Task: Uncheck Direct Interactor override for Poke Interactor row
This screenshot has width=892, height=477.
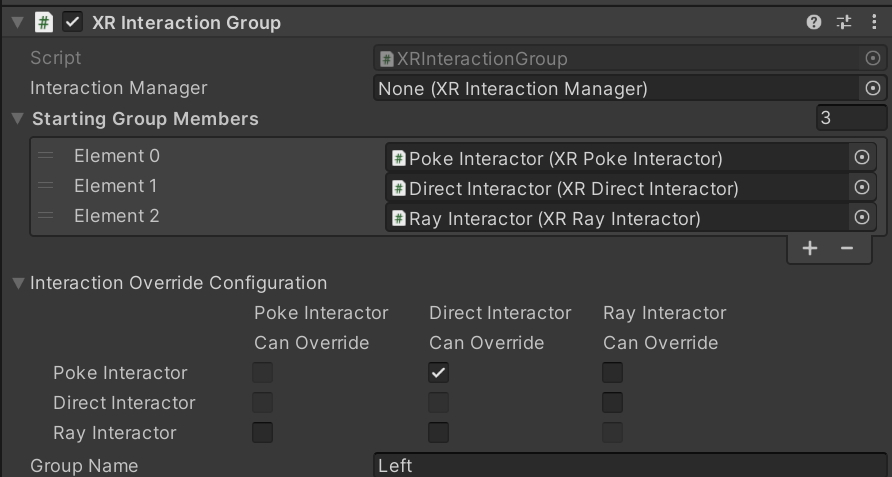Action: tap(438, 373)
